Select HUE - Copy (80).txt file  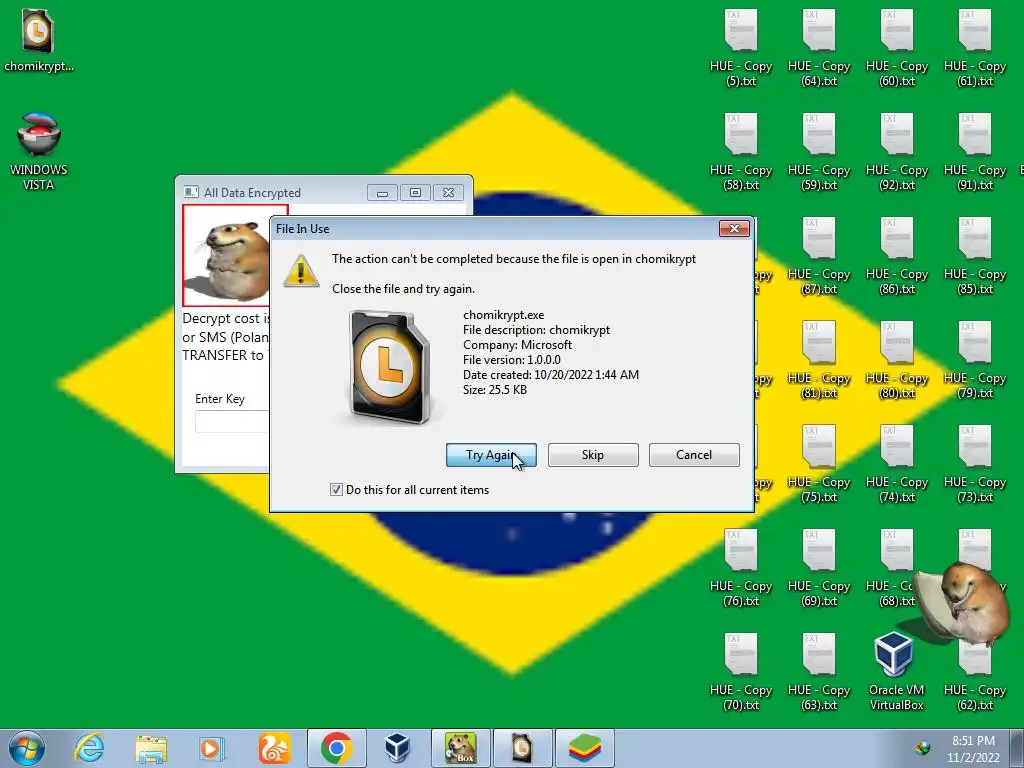tap(897, 359)
